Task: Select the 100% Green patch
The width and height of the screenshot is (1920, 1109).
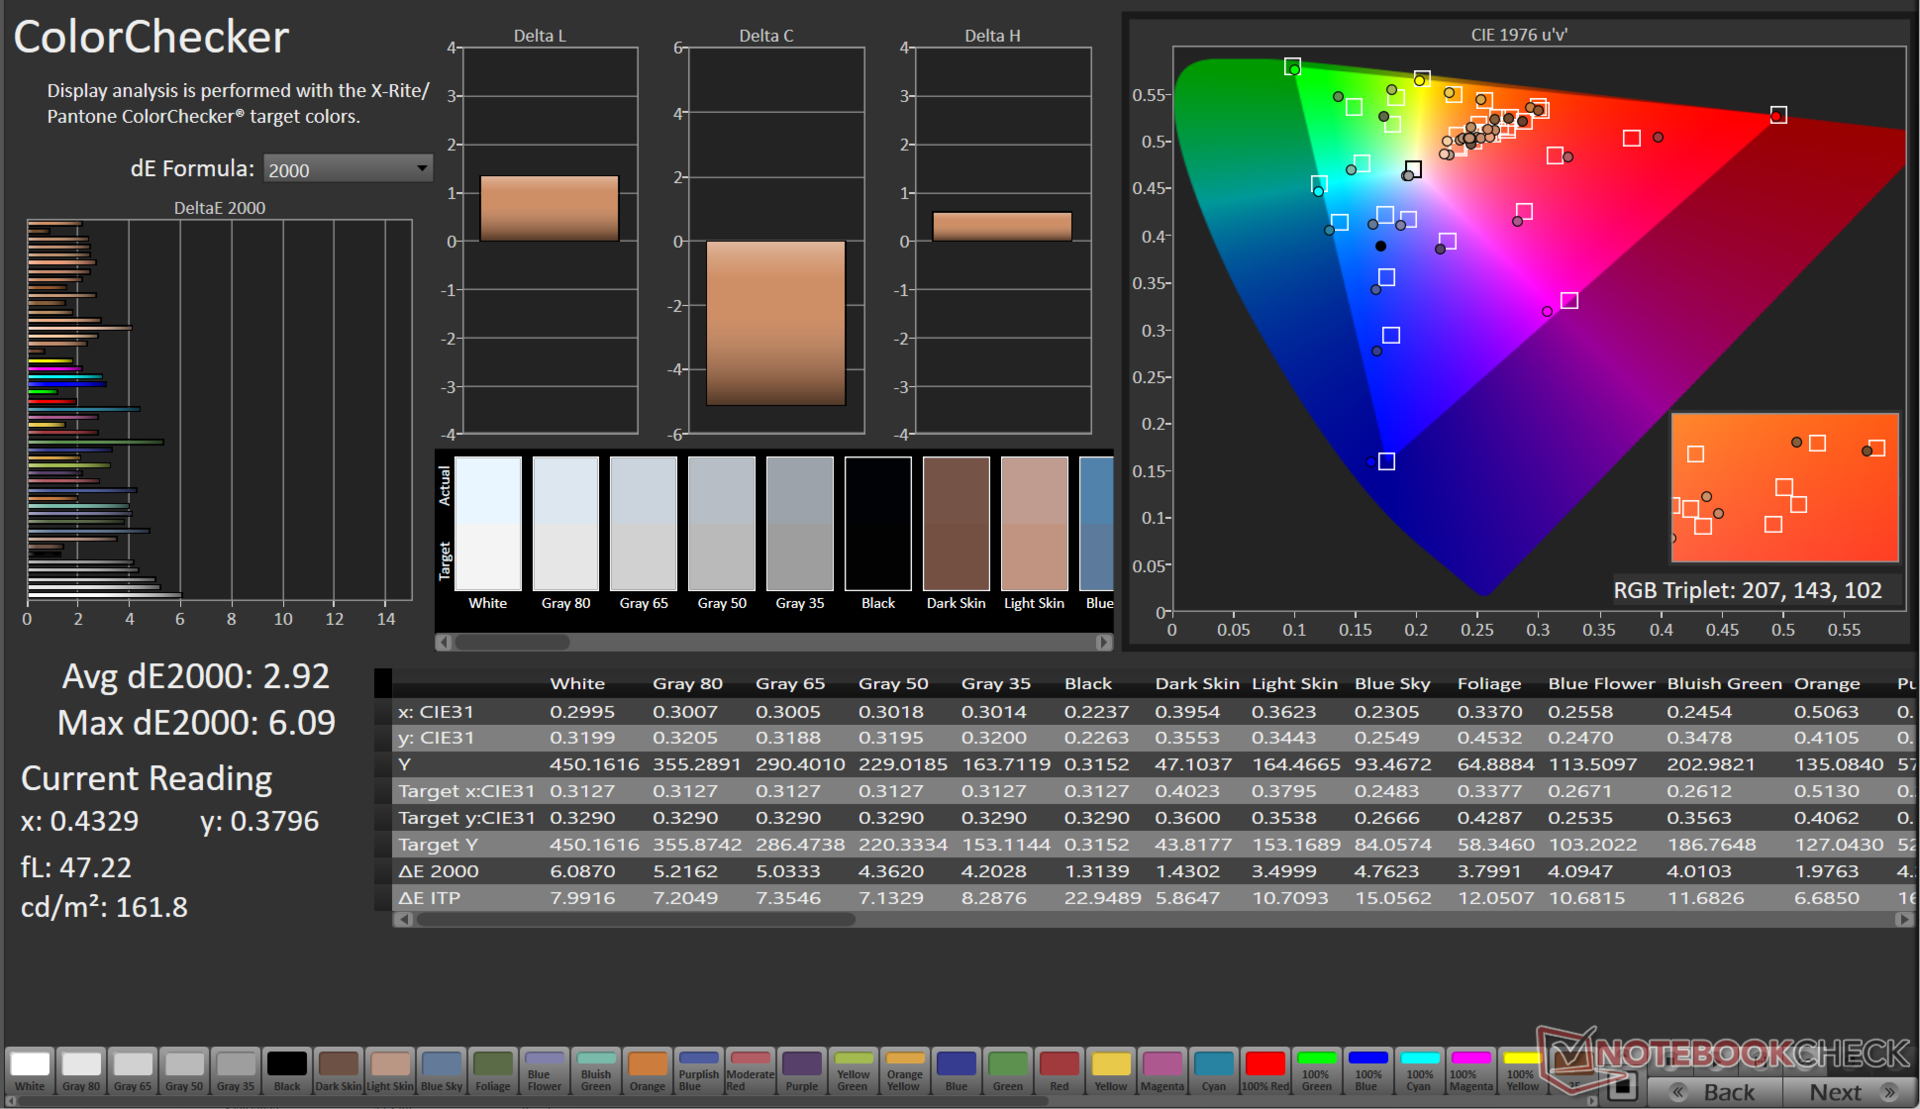Action: tap(1316, 1071)
